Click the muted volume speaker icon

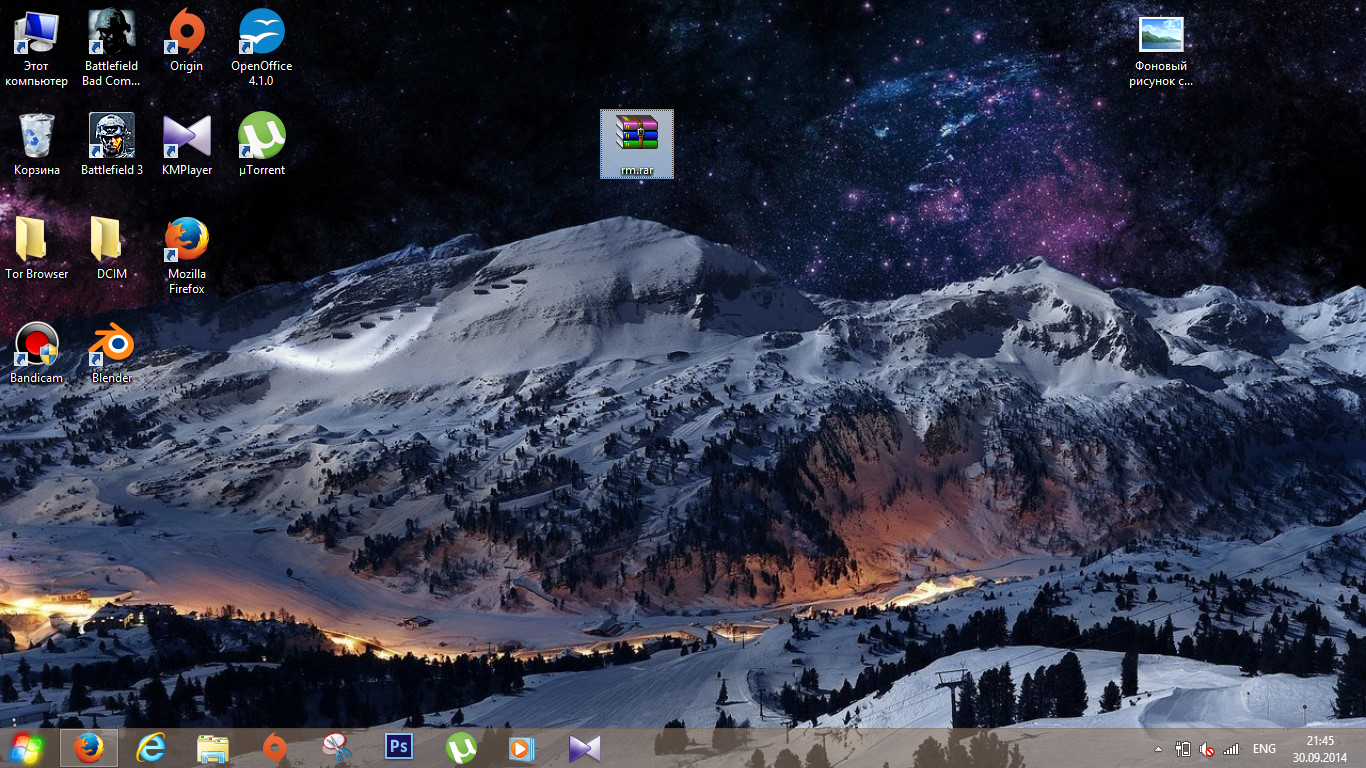click(x=1207, y=749)
